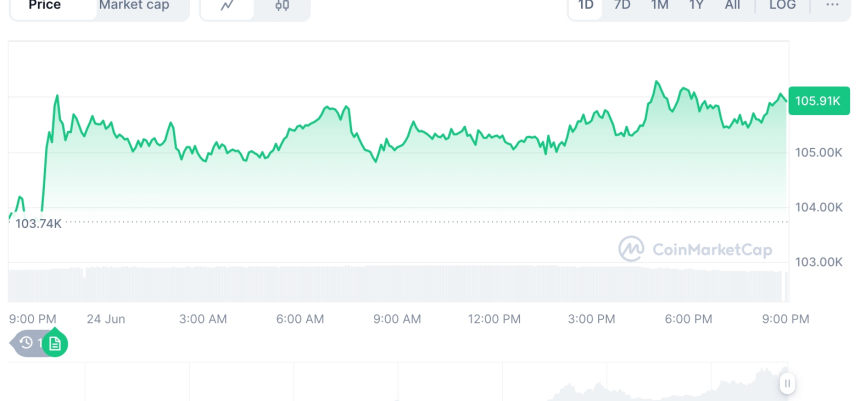This screenshot has height=401, width=860.
Task: Select the 1M time range
Action: (x=659, y=6)
